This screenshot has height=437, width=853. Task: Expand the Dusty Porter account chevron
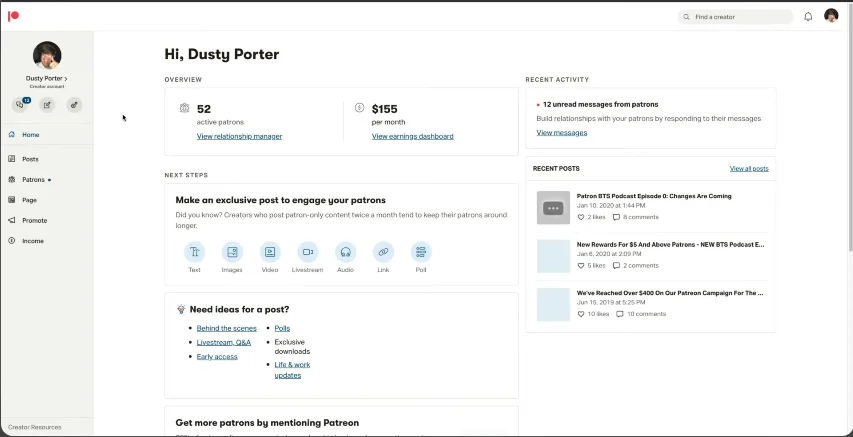click(x=66, y=79)
